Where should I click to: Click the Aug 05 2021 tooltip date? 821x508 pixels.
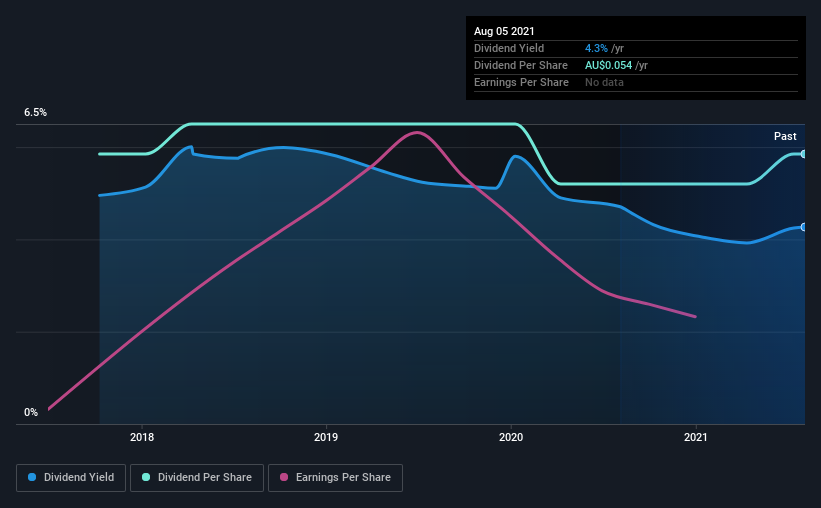pyautogui.click(x=504, y=31)
